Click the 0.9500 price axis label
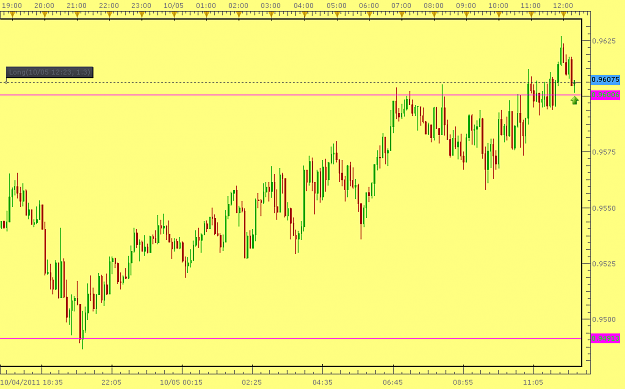The image size is (625, 389). tap(604, 319)
